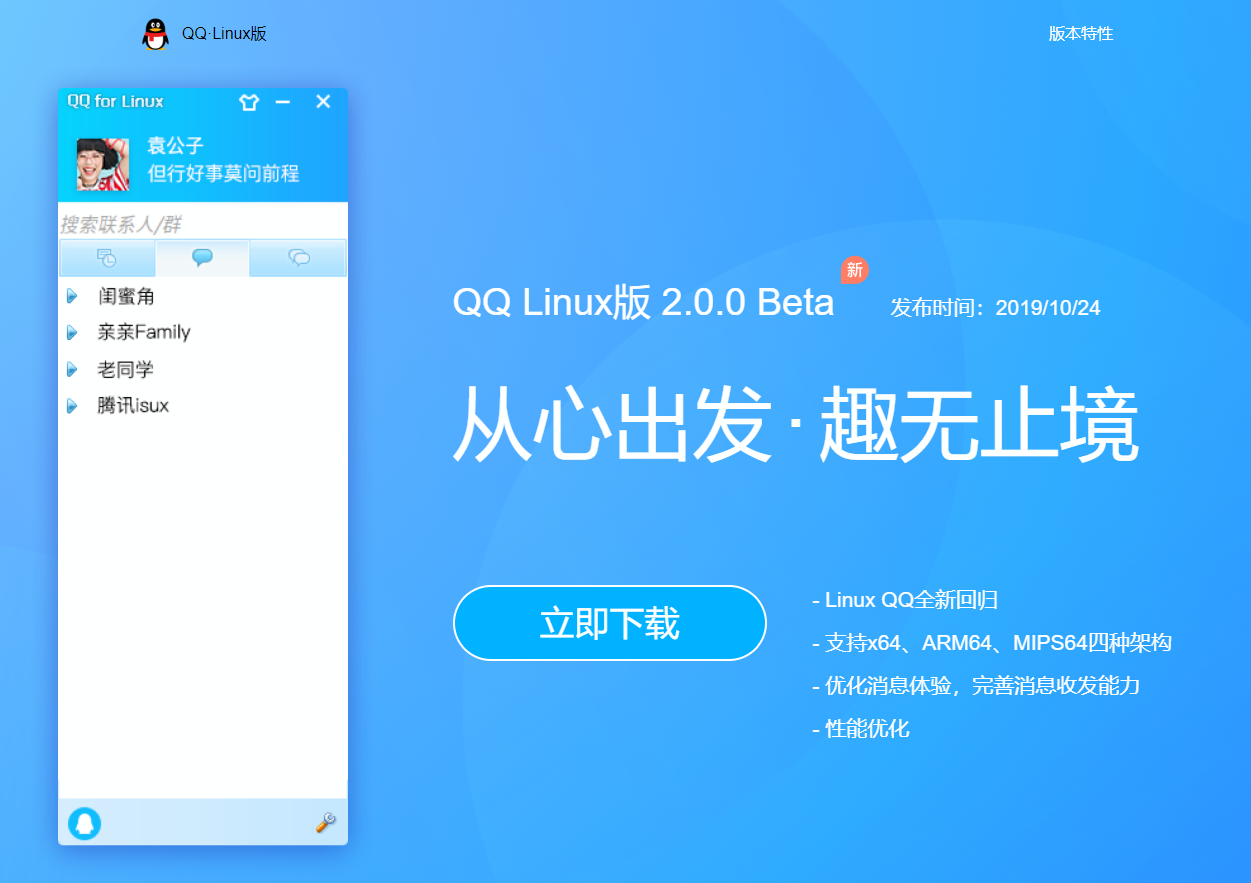The width and height of the screenshot is (1251, 883).
Task: Click the 搜索联系人/群 search field
Action: click(x=203, y=224)
